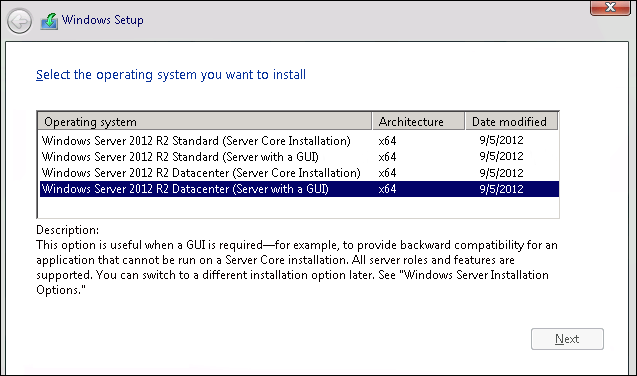637x376 pixels.
Task: Select Windows Server 2012 R2 Datacenter (Server with a GUI)
Action: pos(299,189)
